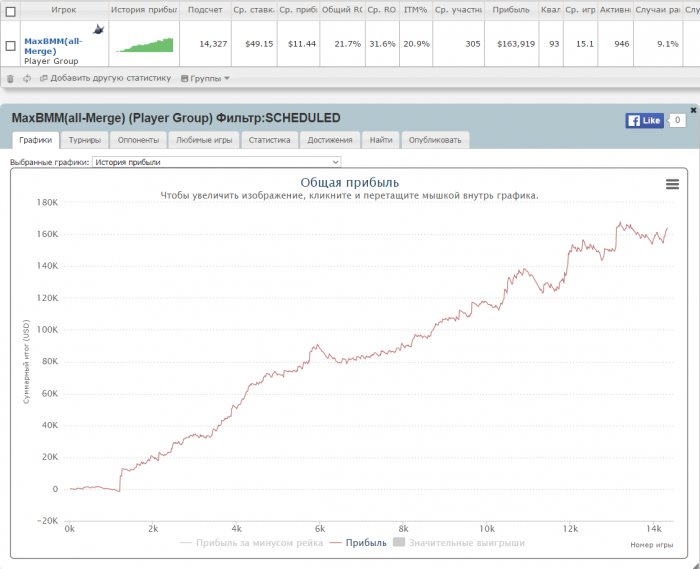Open the Достижения tab
The height and width of the screenshot is (569, 700).
point(330,140)
